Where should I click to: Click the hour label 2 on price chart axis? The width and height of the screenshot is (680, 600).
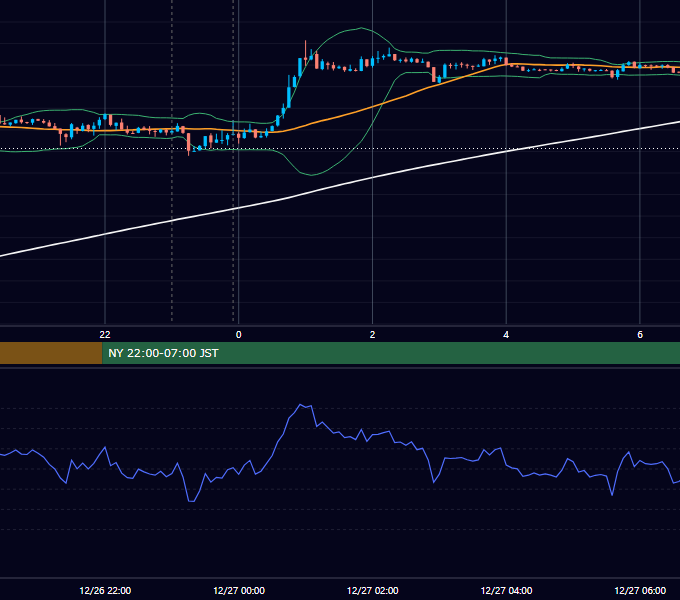tap(373, 334)
